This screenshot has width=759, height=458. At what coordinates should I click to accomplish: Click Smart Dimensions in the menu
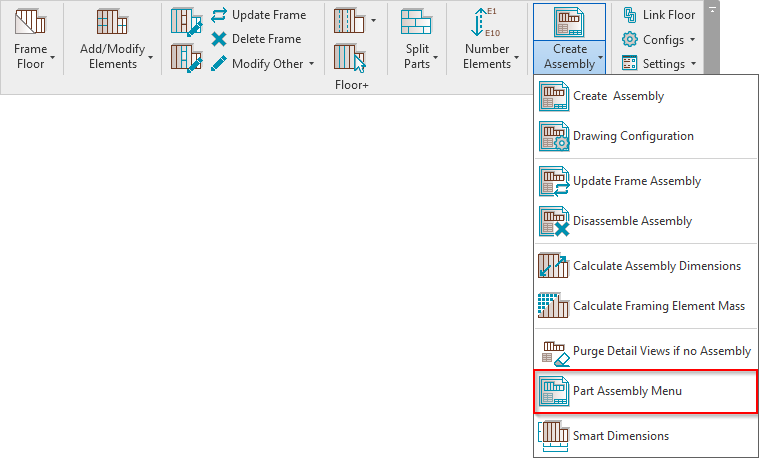click(621, 436)
